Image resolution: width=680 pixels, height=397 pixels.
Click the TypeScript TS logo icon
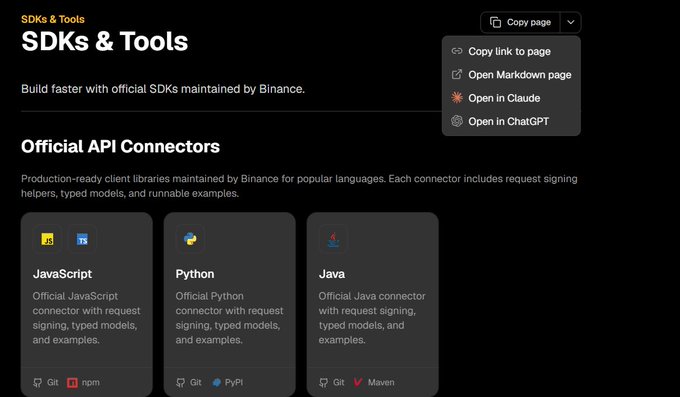(82, 239)
